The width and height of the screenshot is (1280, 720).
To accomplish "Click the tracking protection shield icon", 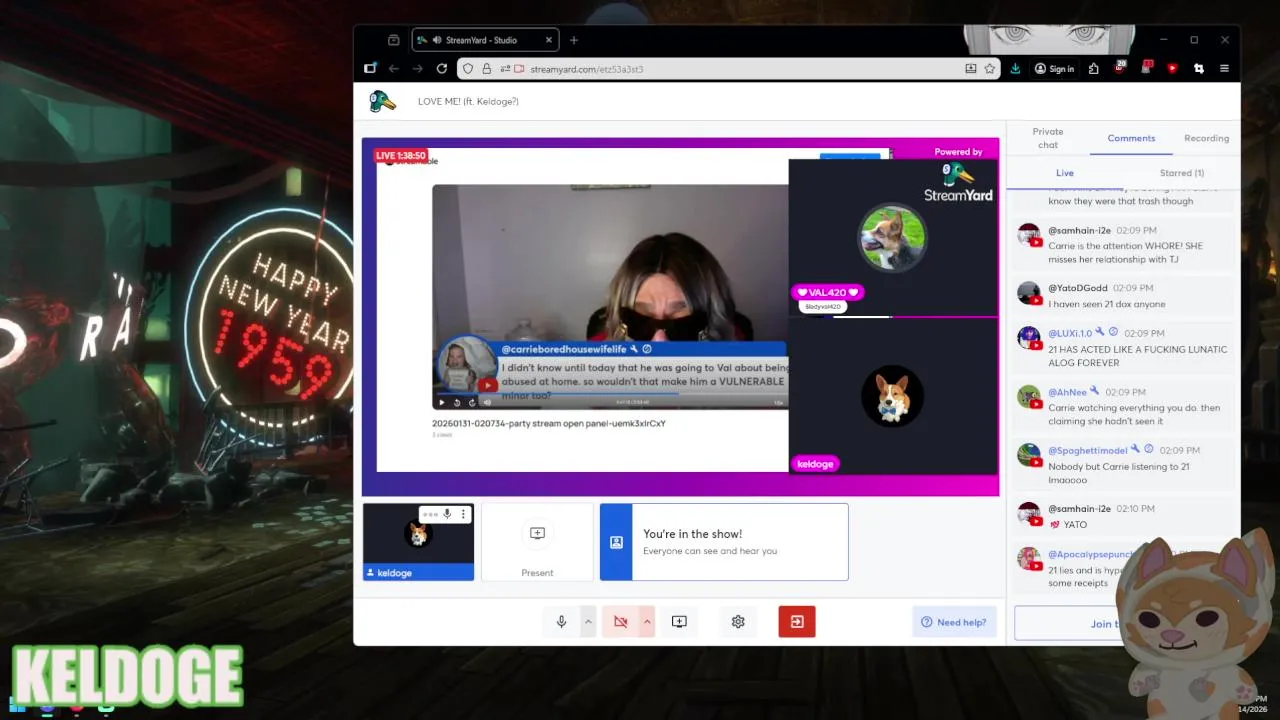I will coord(467,69).
